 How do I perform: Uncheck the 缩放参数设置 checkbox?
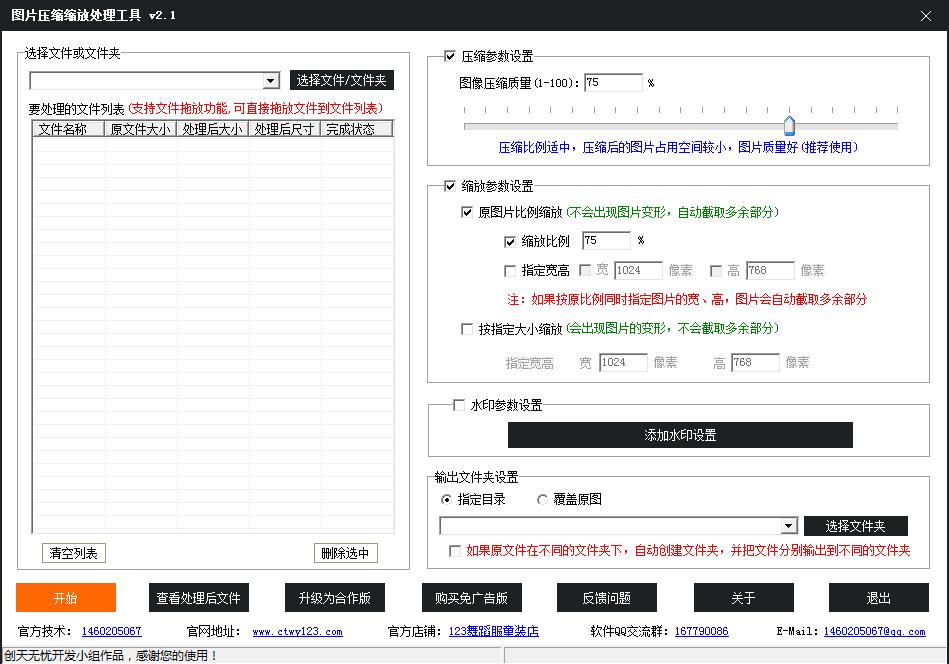coord(449,186)
